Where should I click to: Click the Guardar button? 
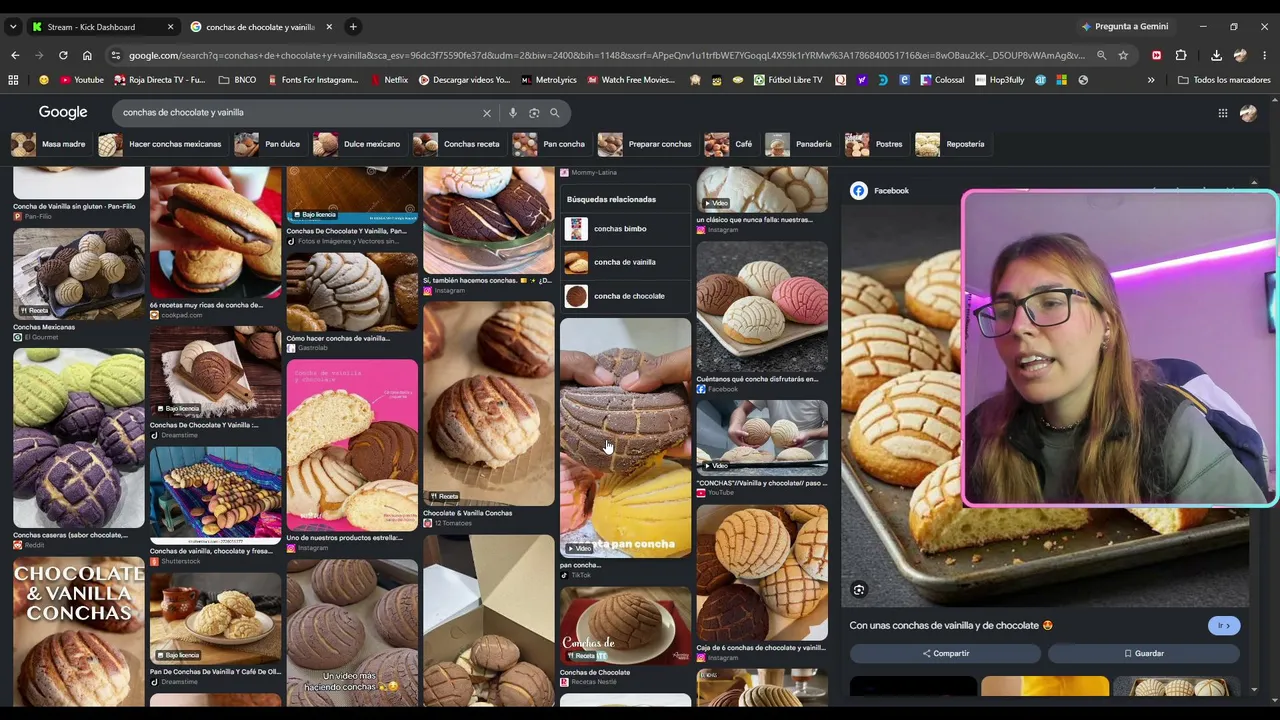(1144, 653)
